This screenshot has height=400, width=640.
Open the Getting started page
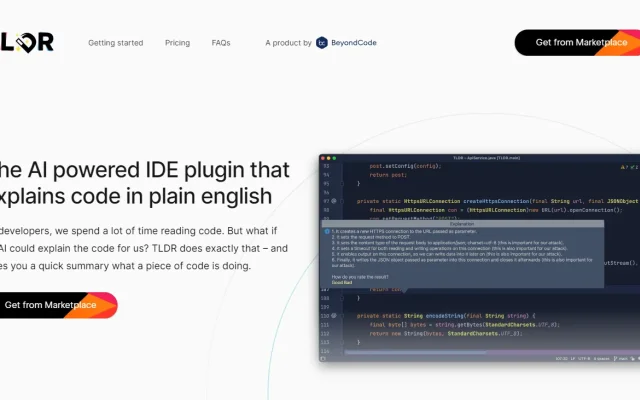(116, 43)
